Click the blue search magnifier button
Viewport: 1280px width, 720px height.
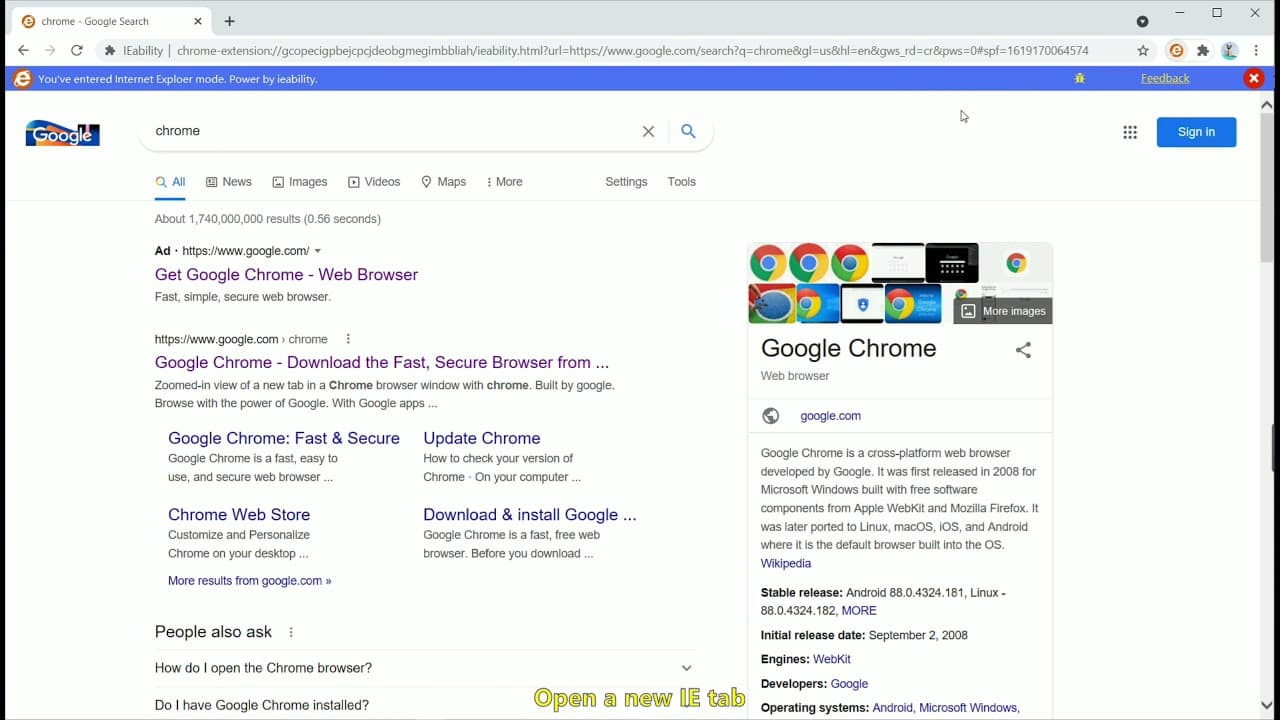coord(688,131)
